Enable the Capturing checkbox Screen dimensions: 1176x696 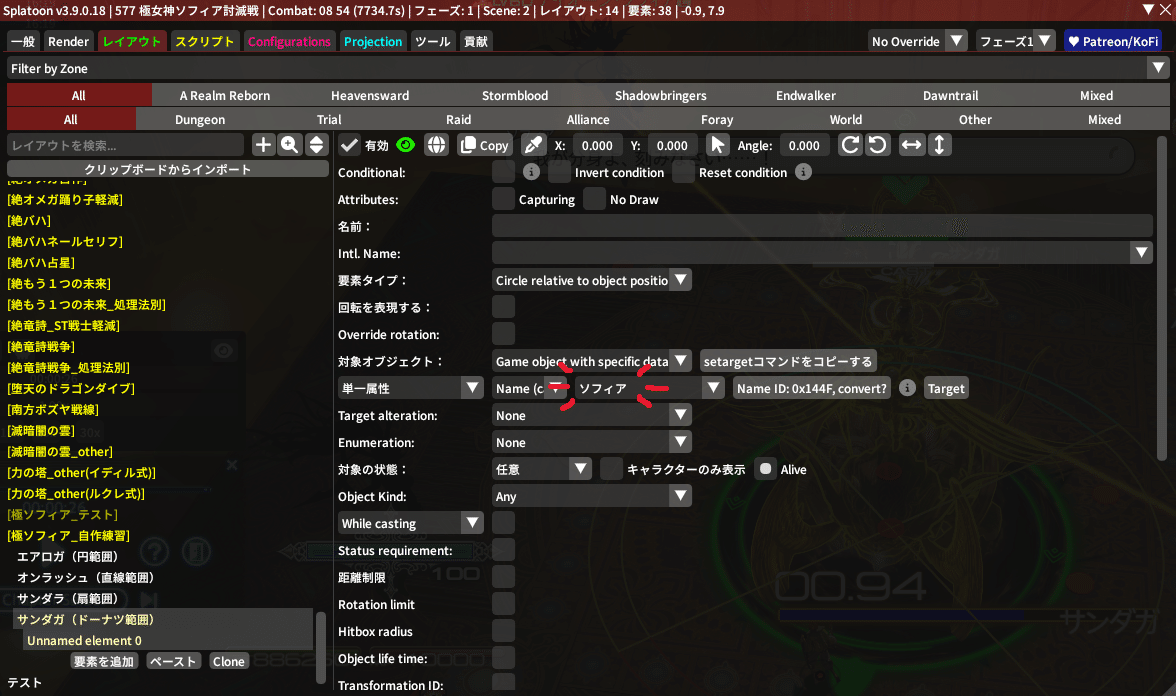click(x=504, y=199)
